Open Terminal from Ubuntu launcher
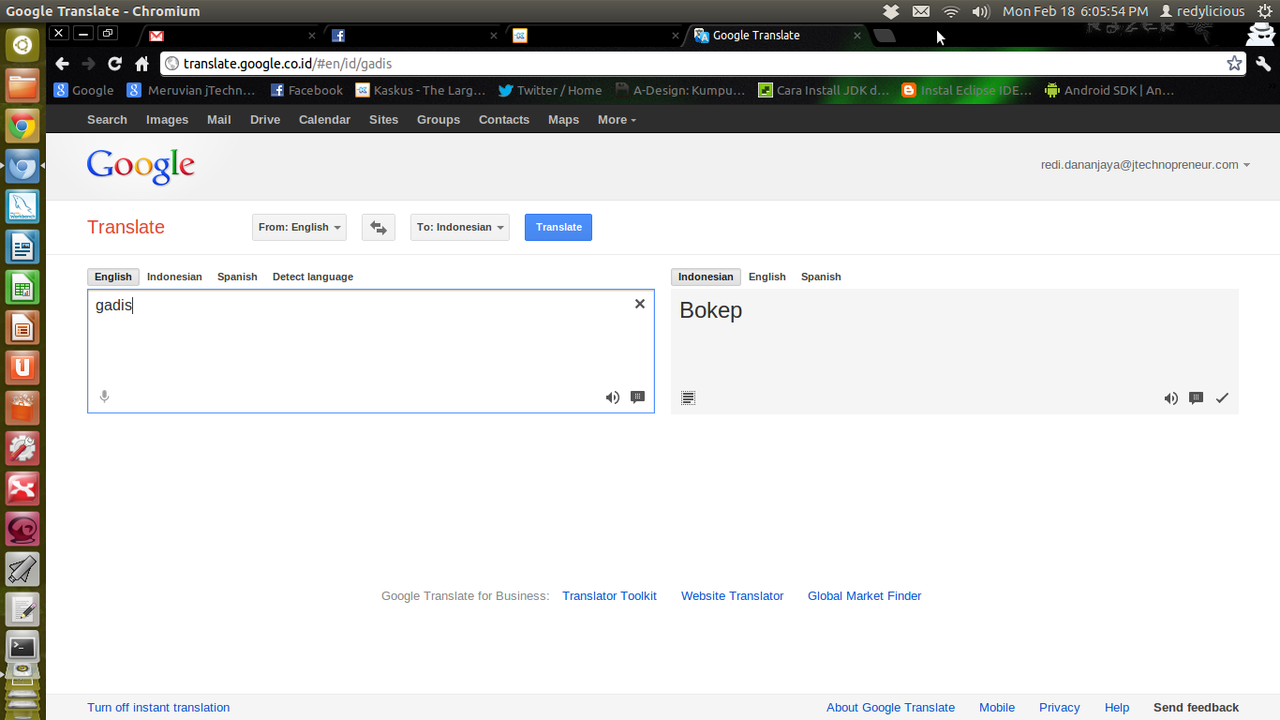This screenshot has width=1280, height=720. pos(22,647)
